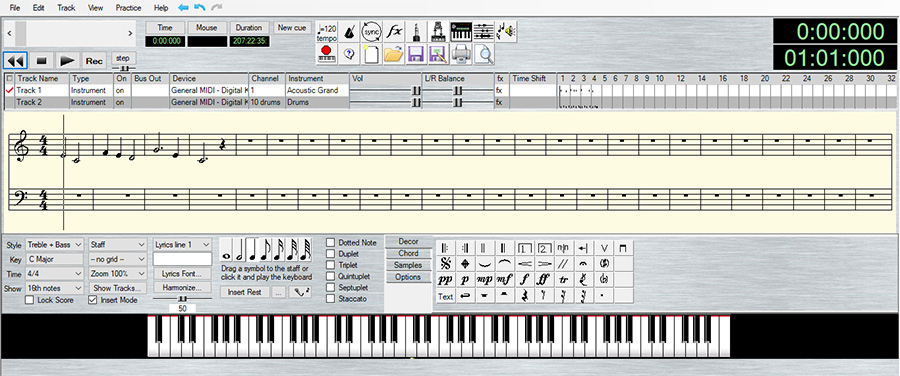Enable the Duplet checkbox
Screen dimensions: 900x376
[331, 254]
